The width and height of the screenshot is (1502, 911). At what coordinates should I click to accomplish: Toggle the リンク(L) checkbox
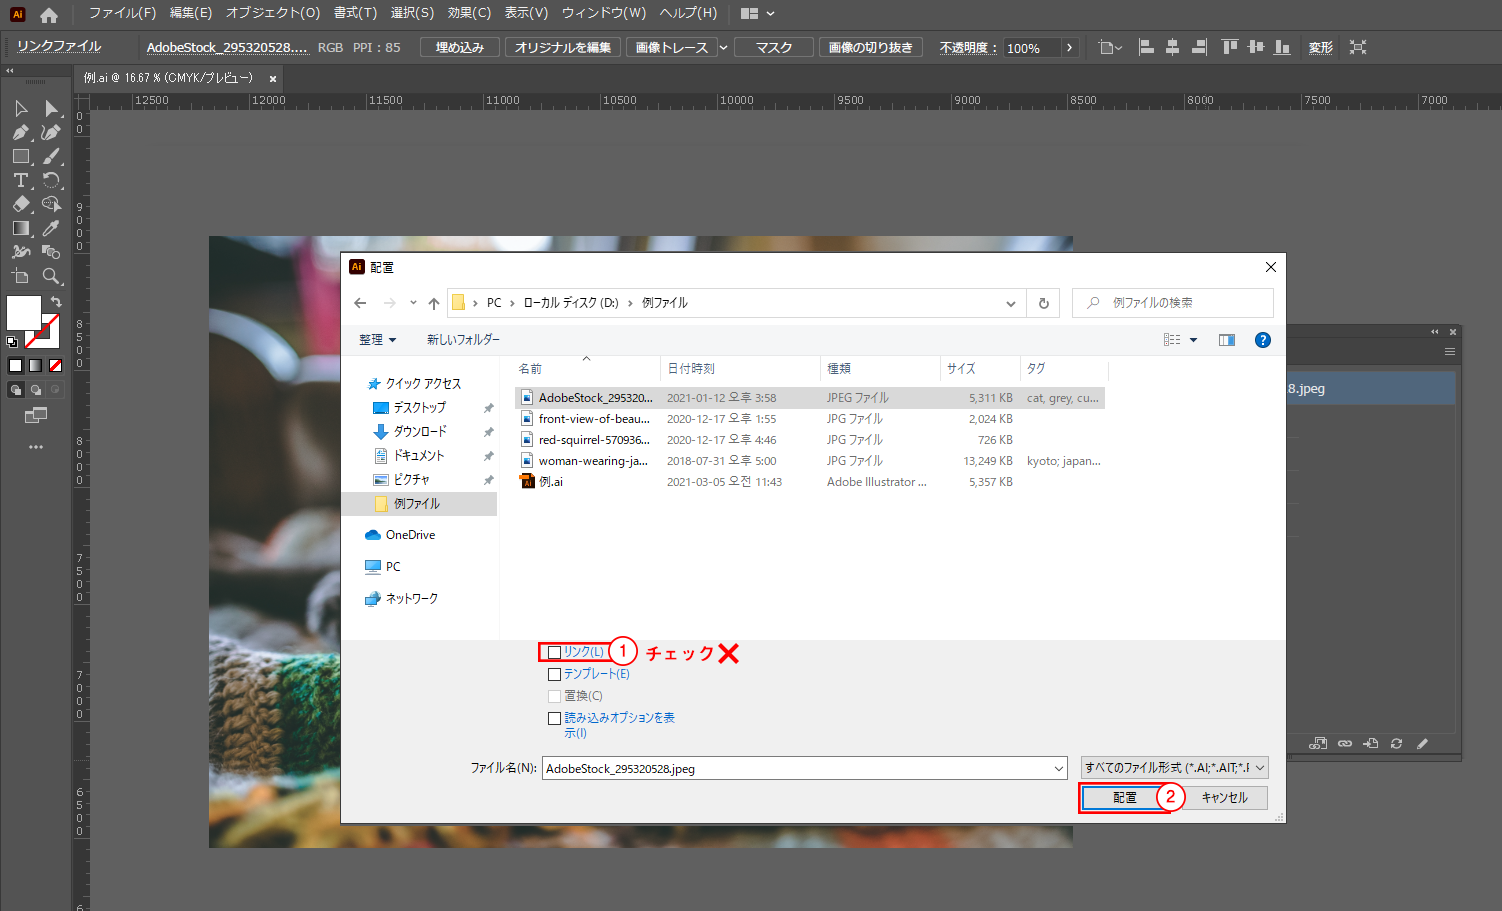point(554,652)
